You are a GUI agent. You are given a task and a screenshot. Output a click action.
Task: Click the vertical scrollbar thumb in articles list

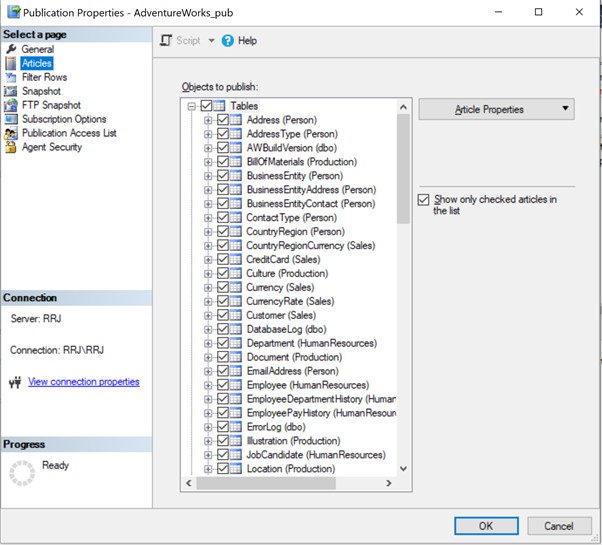(403, 168)
